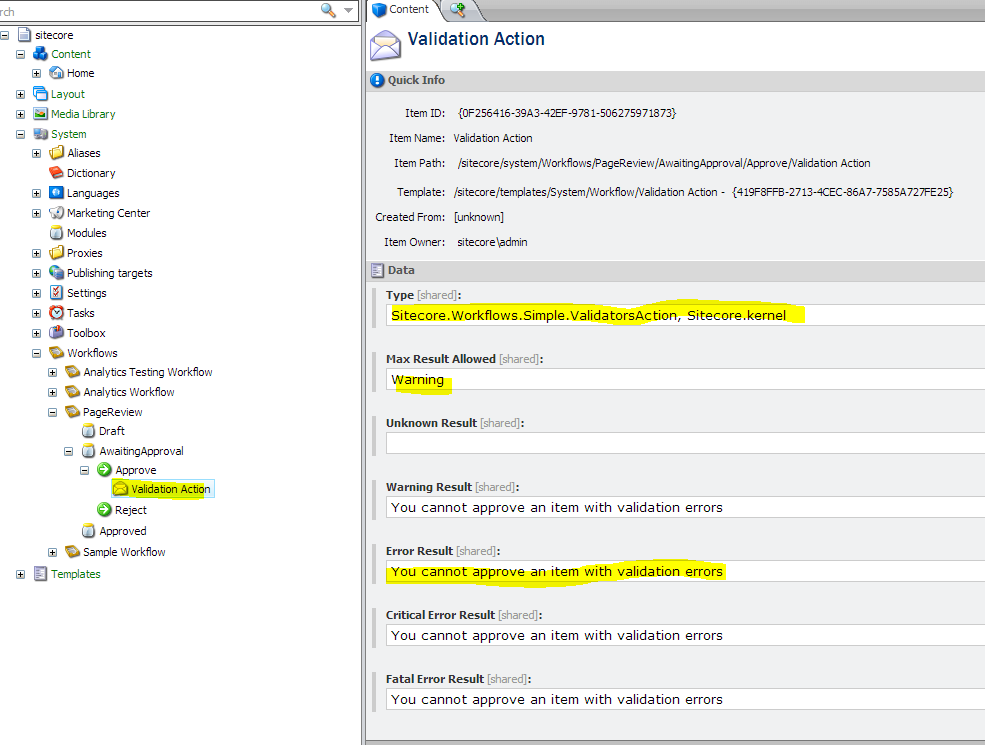Click the new tab search icon
This screenshot has width=985, height=745.
458,9
